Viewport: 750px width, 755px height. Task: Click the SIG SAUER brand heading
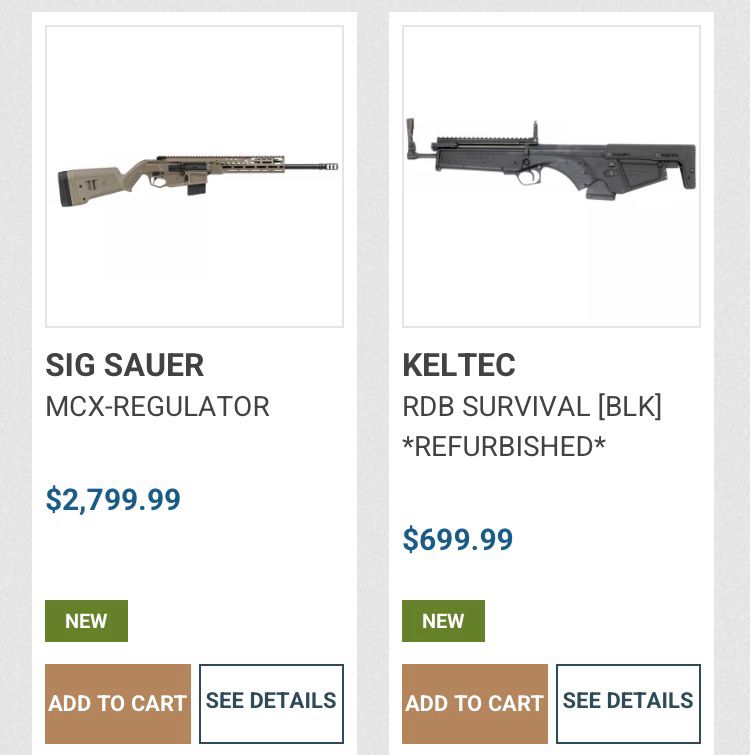pyautogui.click(x=125, y=365)
